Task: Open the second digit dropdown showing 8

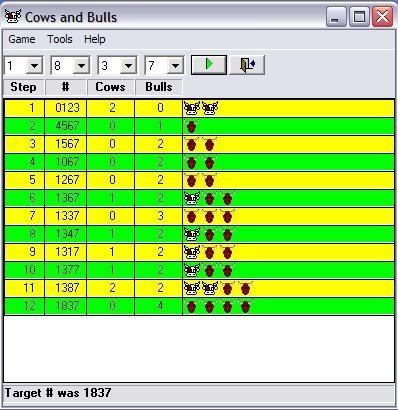Action: (x=81, y=66)
